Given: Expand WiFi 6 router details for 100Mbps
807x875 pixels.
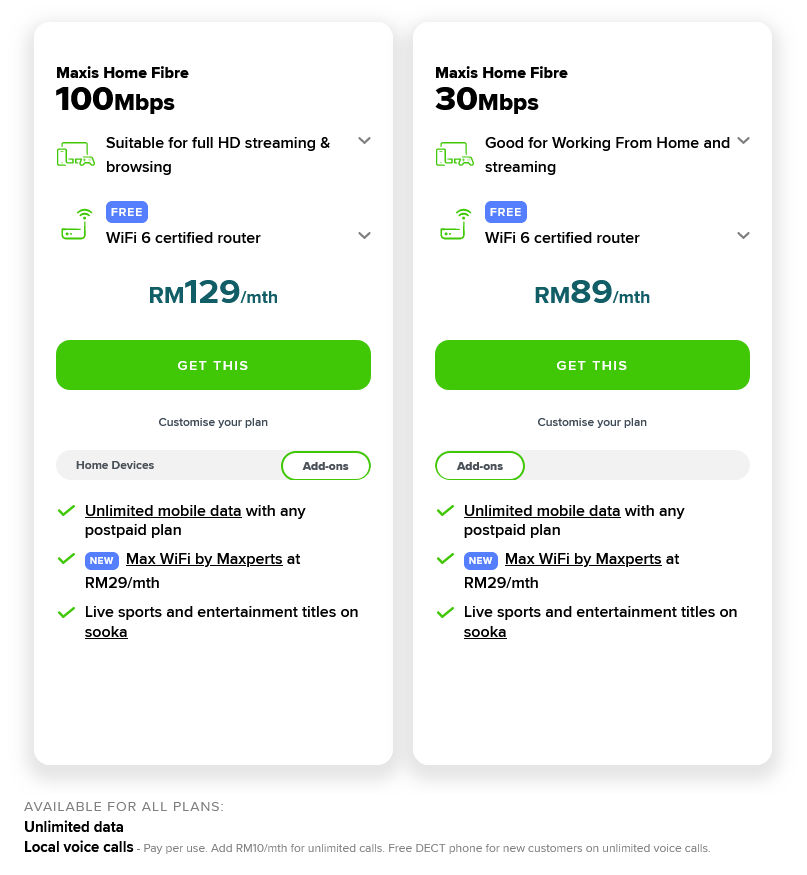Looking at the screenshot, I should coord(364,235).
